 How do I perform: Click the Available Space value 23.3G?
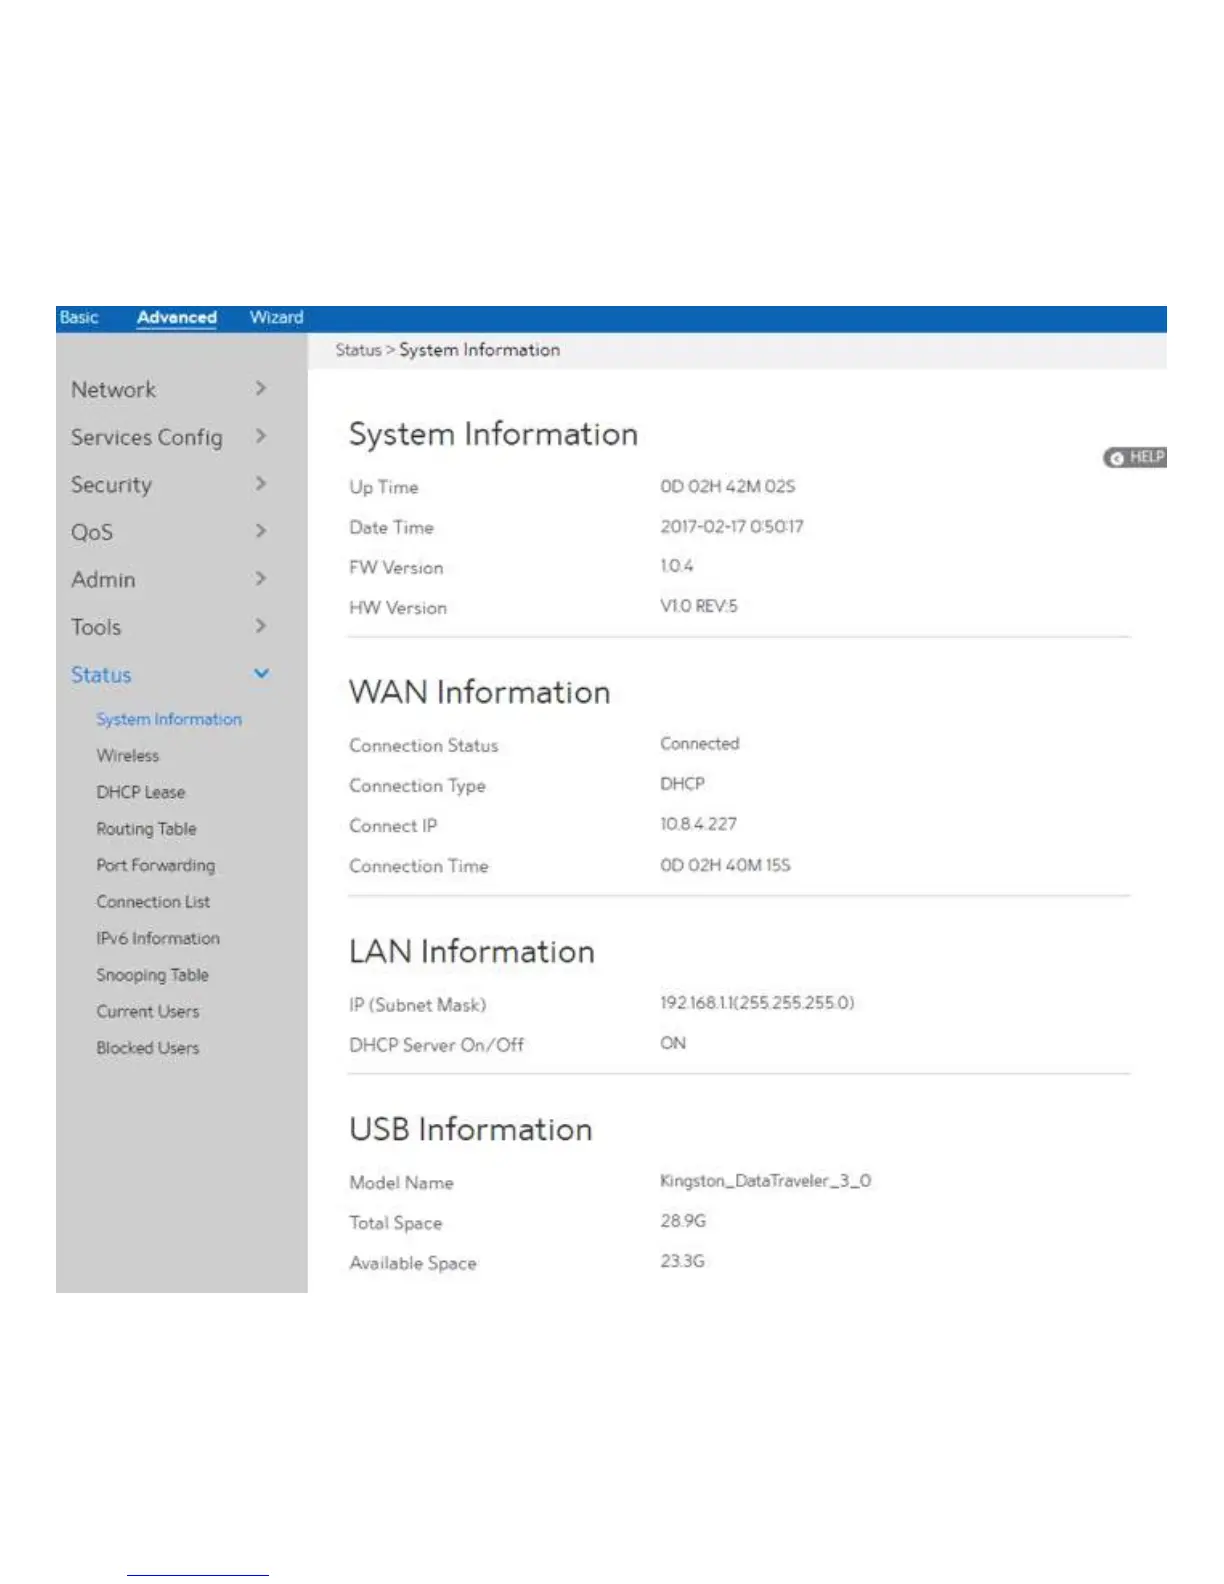point(683,1261)
